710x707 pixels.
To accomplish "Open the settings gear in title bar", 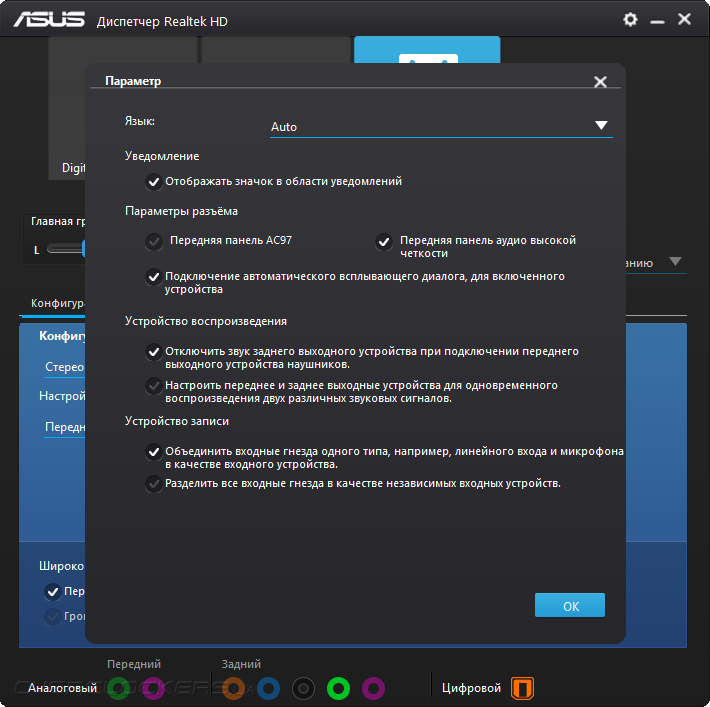I will pyautogui.click(x=630, y=19).
